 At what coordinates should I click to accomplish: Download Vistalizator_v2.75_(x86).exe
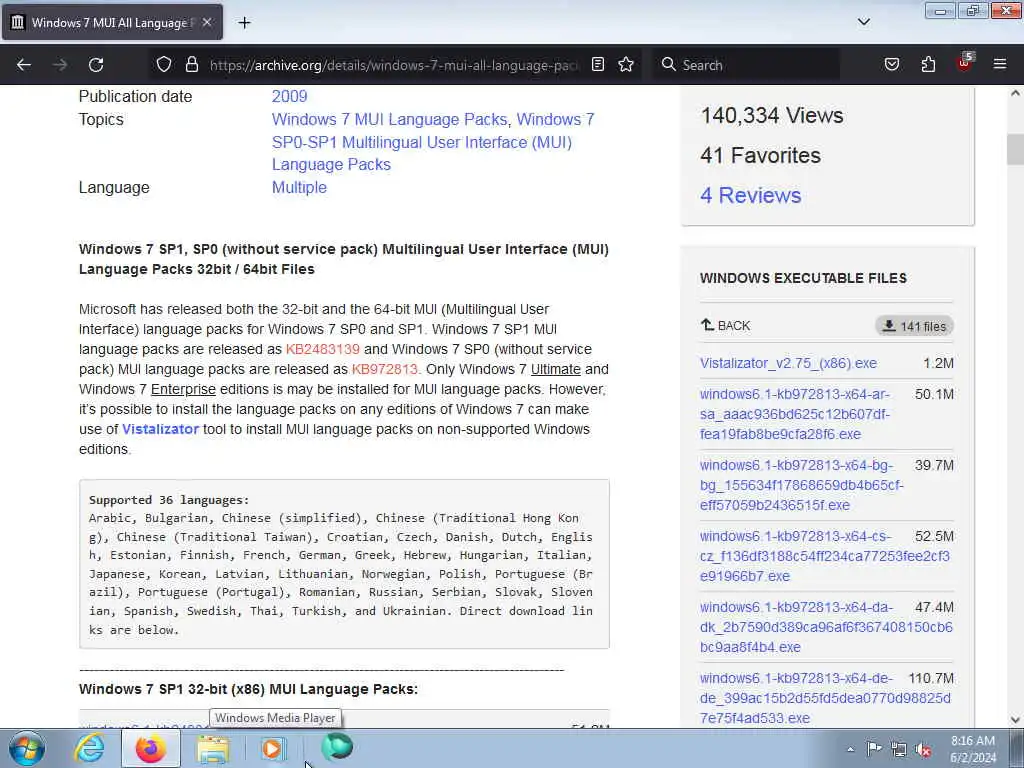788,363
